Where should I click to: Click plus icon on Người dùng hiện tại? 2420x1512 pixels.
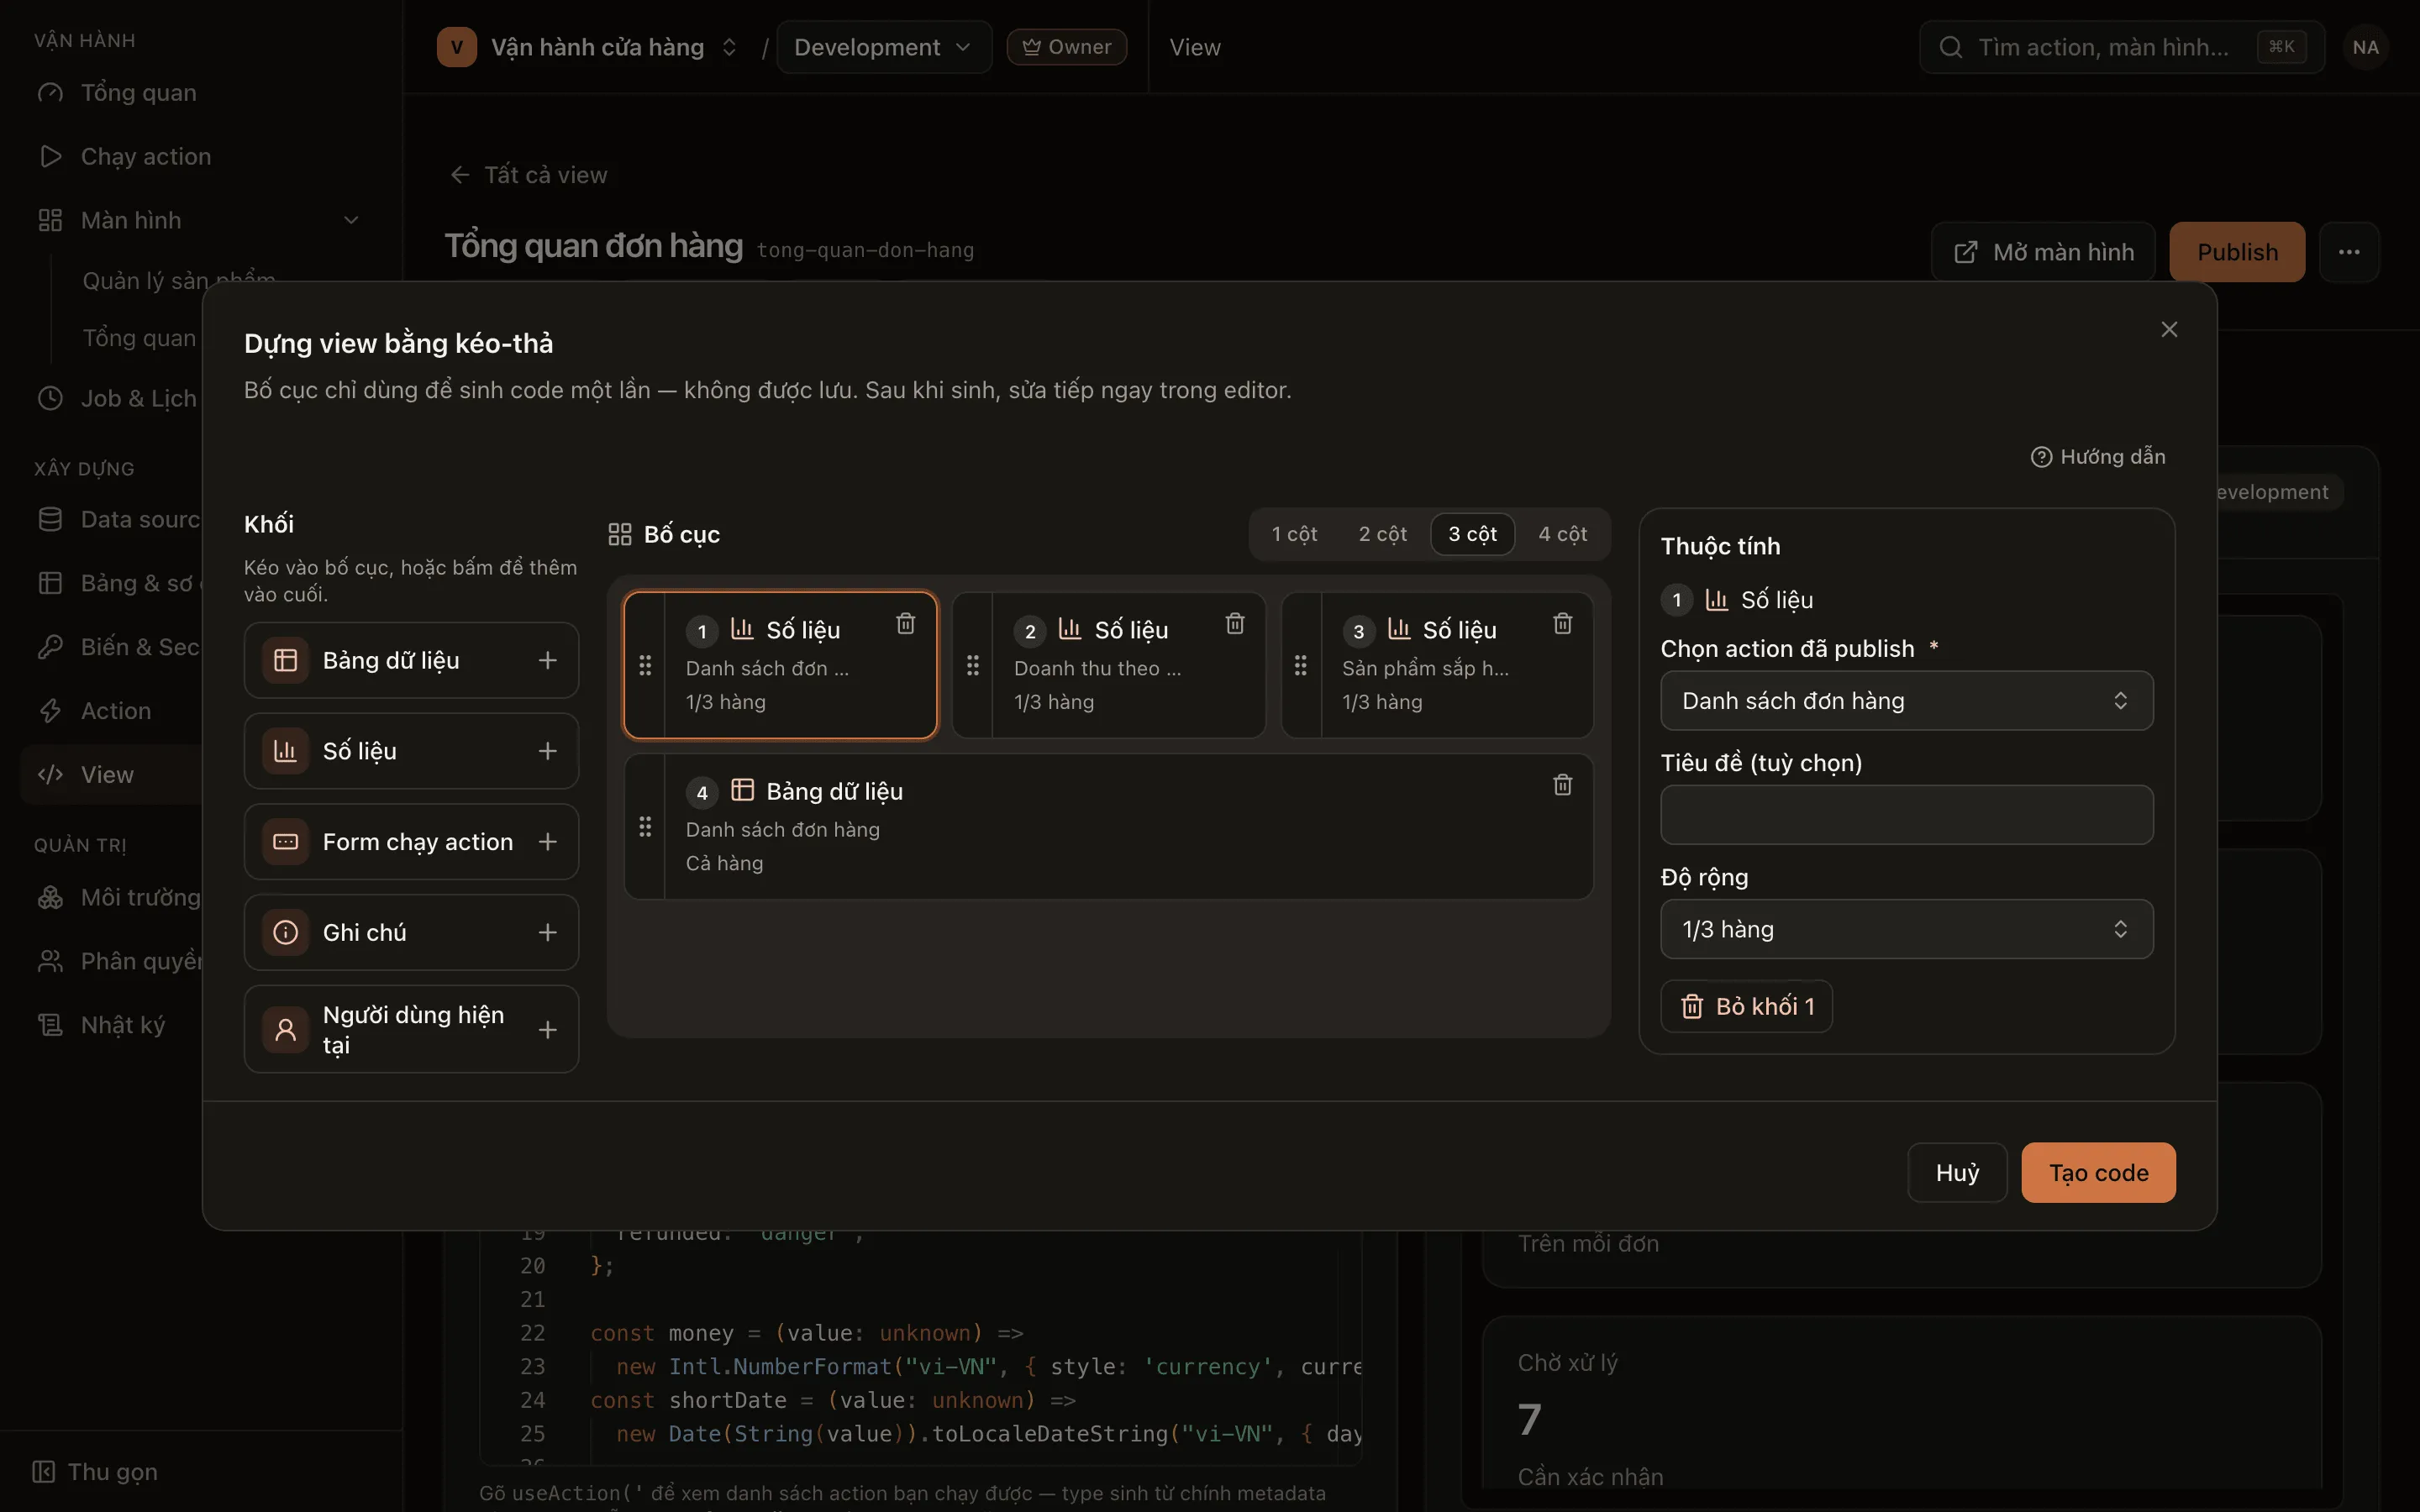547,1029
